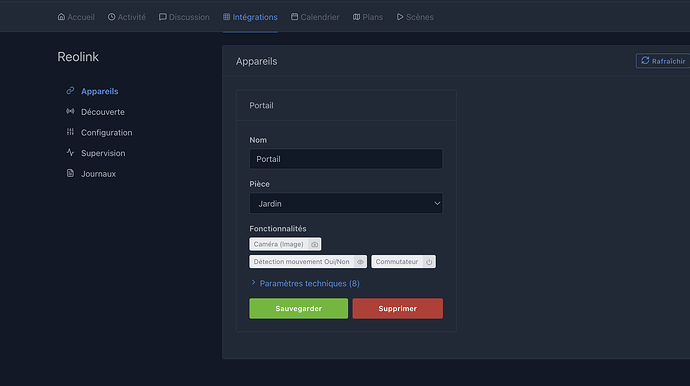Open Supervision in the sidebar
This screenshot has width=690, height=386.
tap(103, 153)
